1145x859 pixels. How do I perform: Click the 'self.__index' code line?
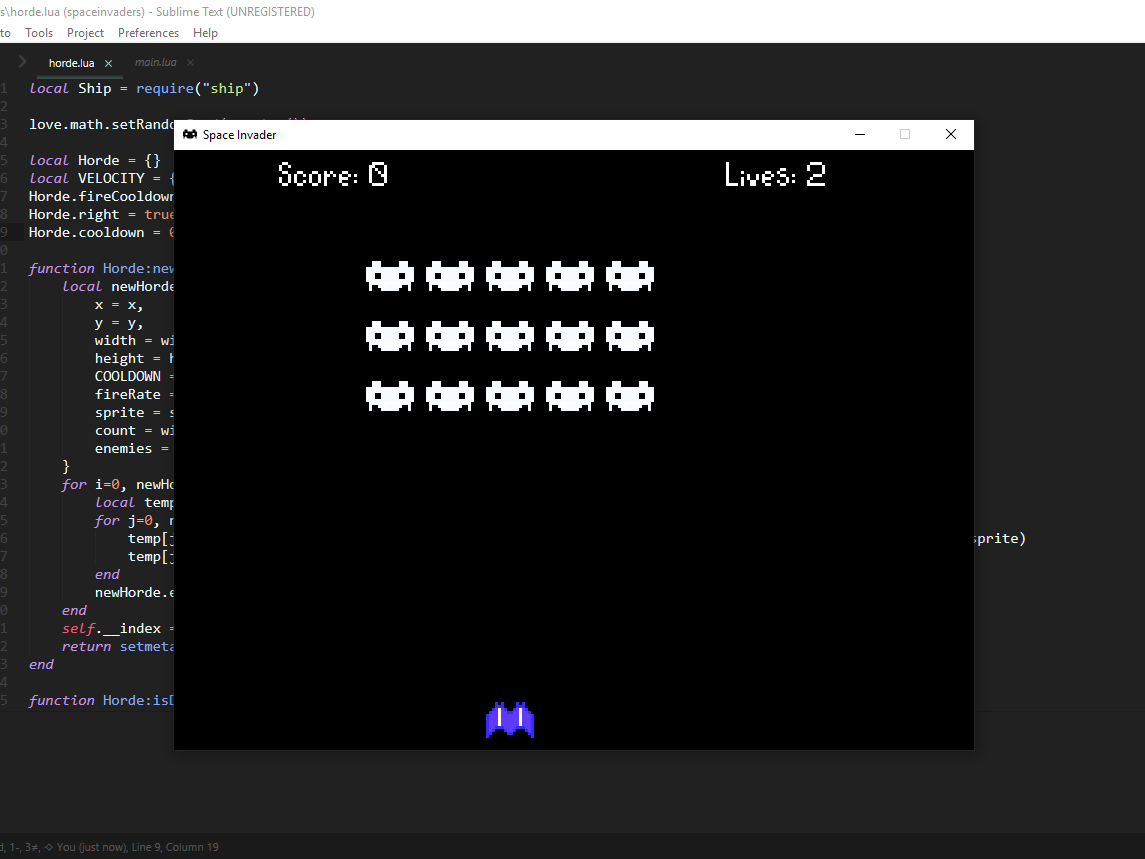[x=118, y=628]
